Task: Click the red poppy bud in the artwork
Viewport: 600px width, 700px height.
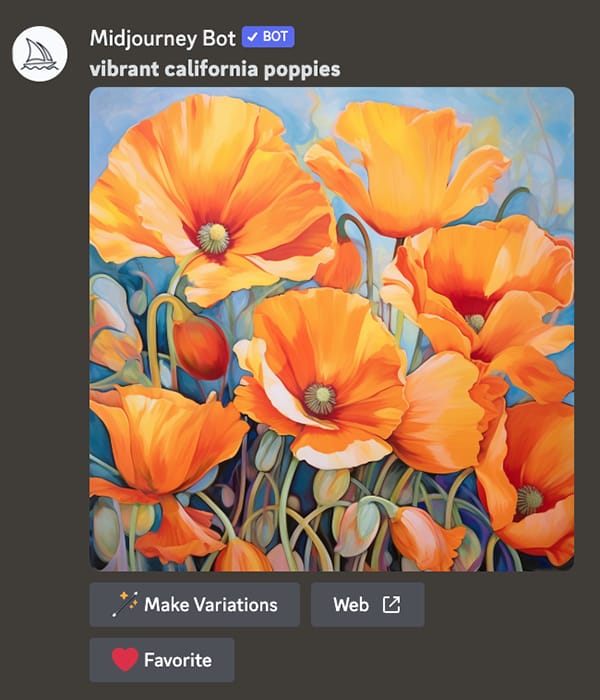Action: pyautogui.click(x=201, y=347)
